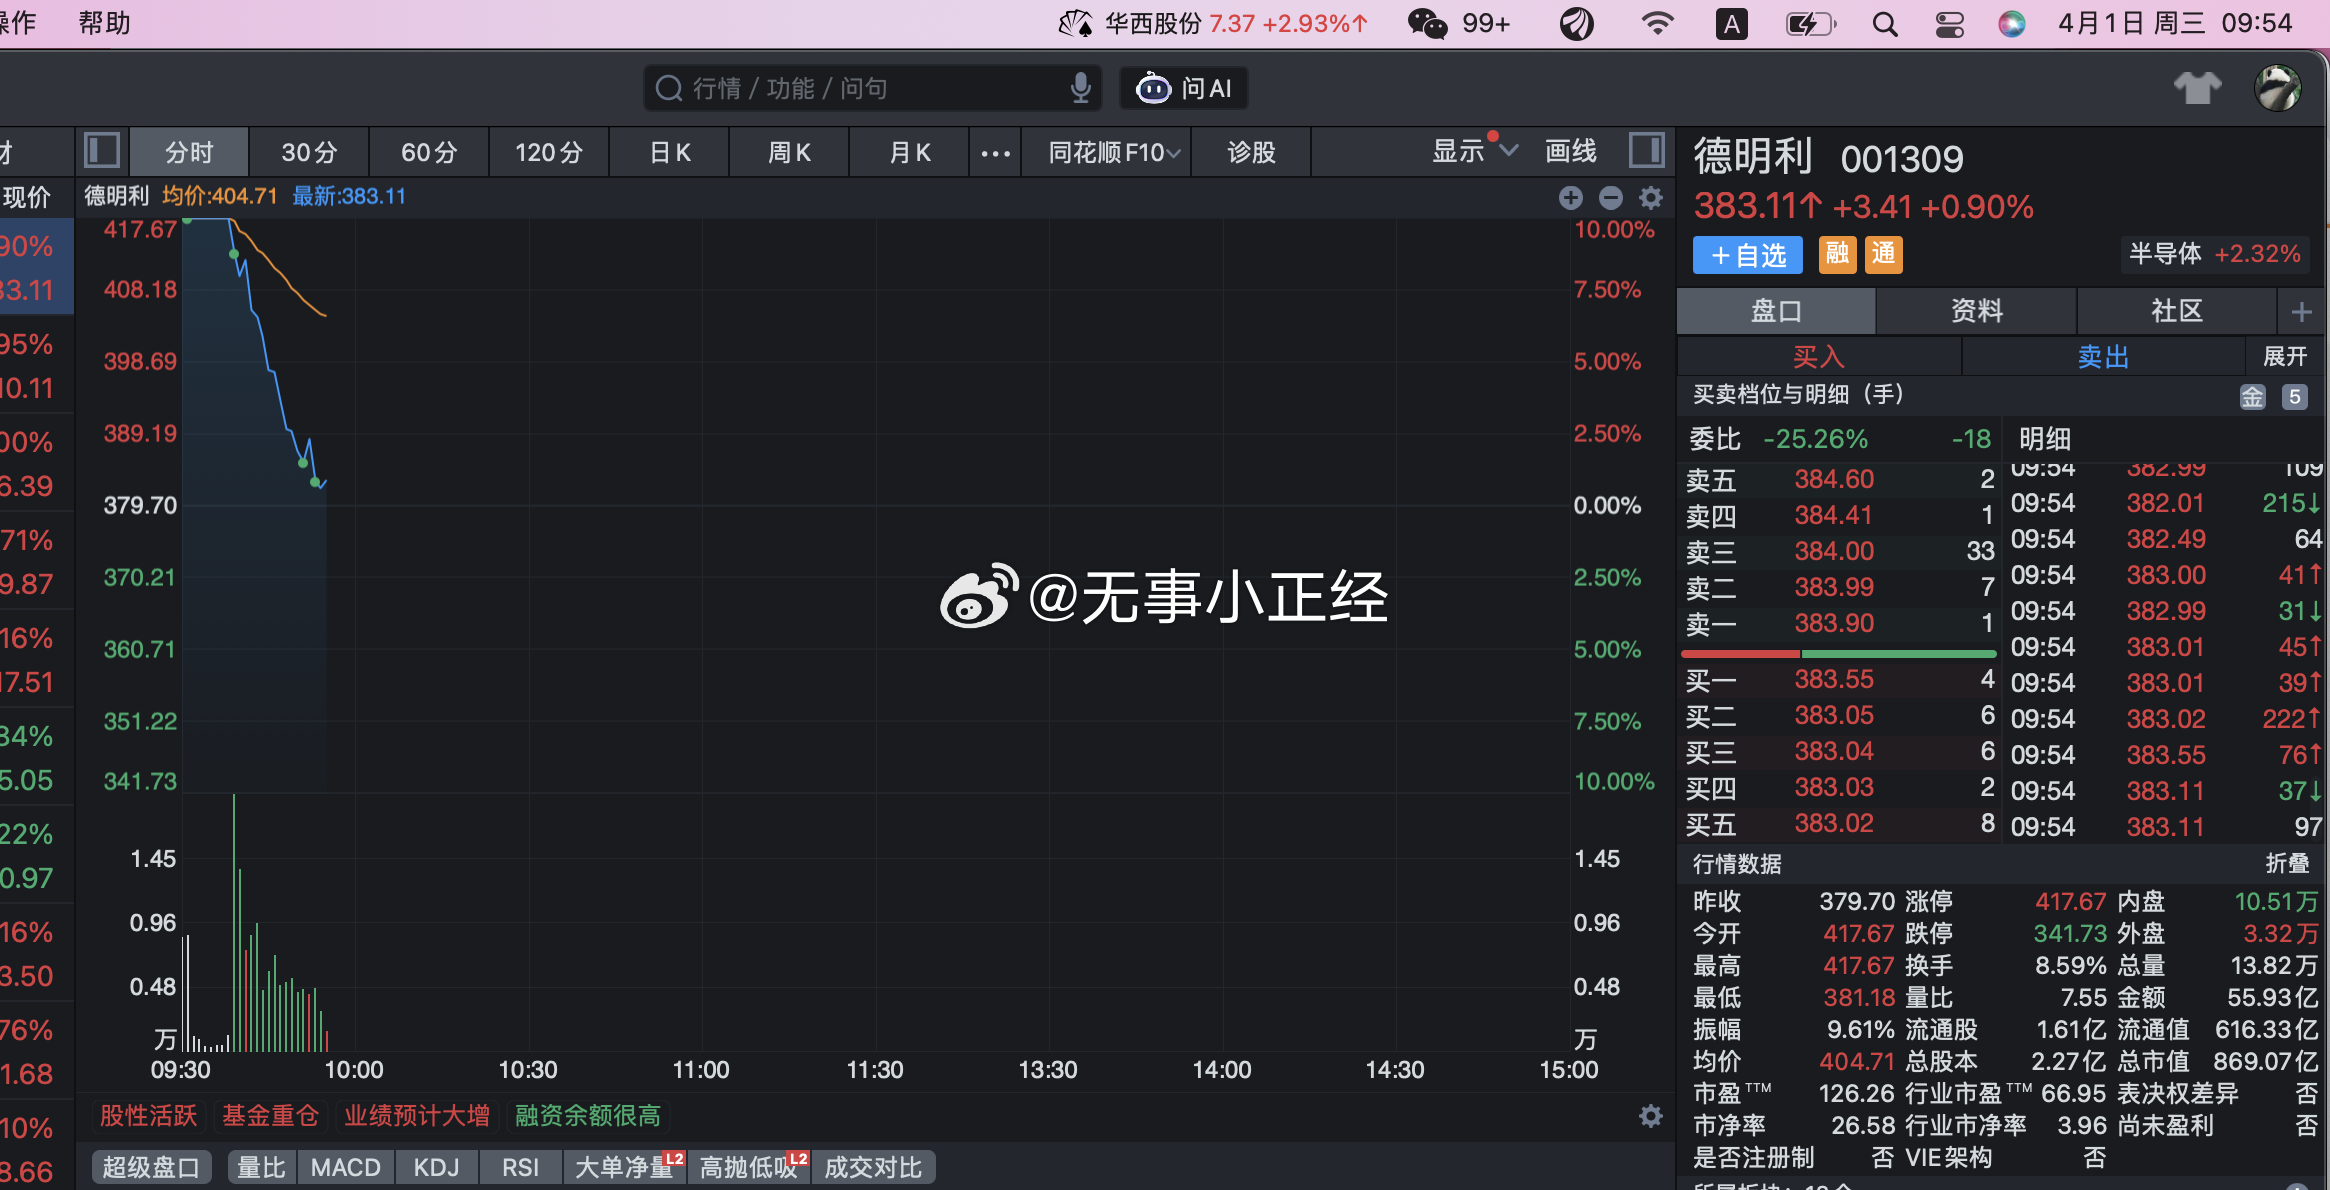2330x1190 pixels.
Task: Toggle the left sidebar panel icon
Action: 102,151
